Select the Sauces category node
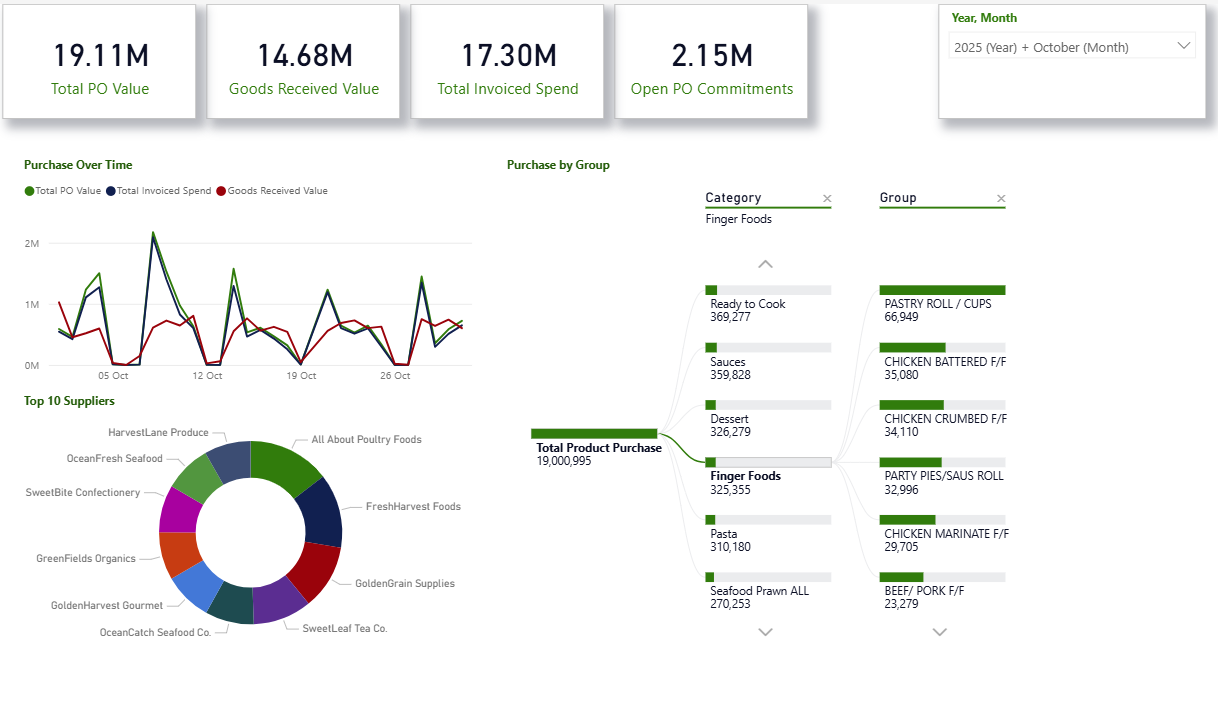This screenshot has width=1218, height=712. [x=768, y=348]
